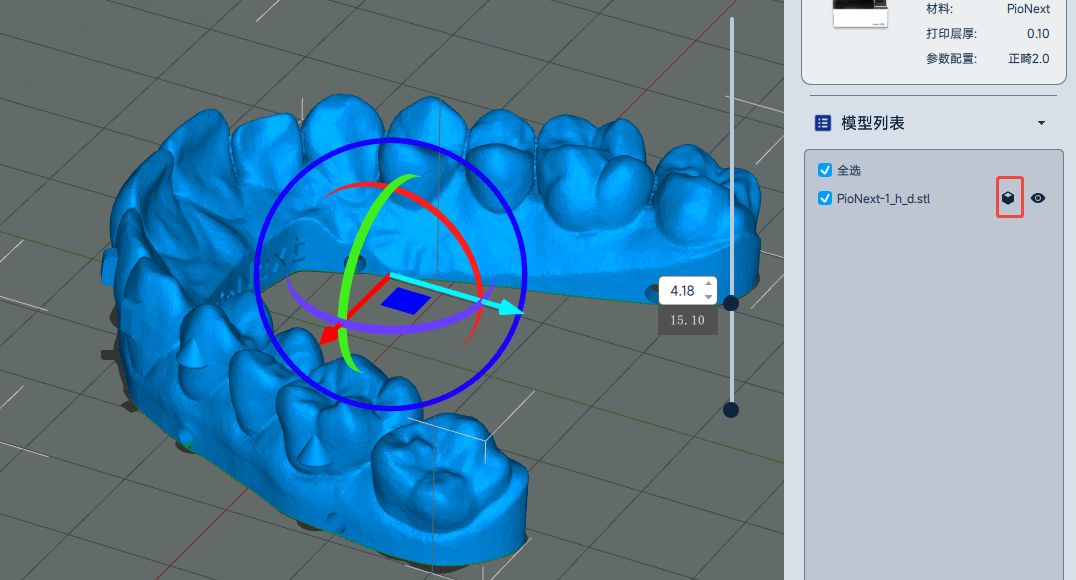Hide the PioNext-1_h_d.stl model with eye icon
This screenshot has width=1076, height=580.
click(x=1038, y=198)
